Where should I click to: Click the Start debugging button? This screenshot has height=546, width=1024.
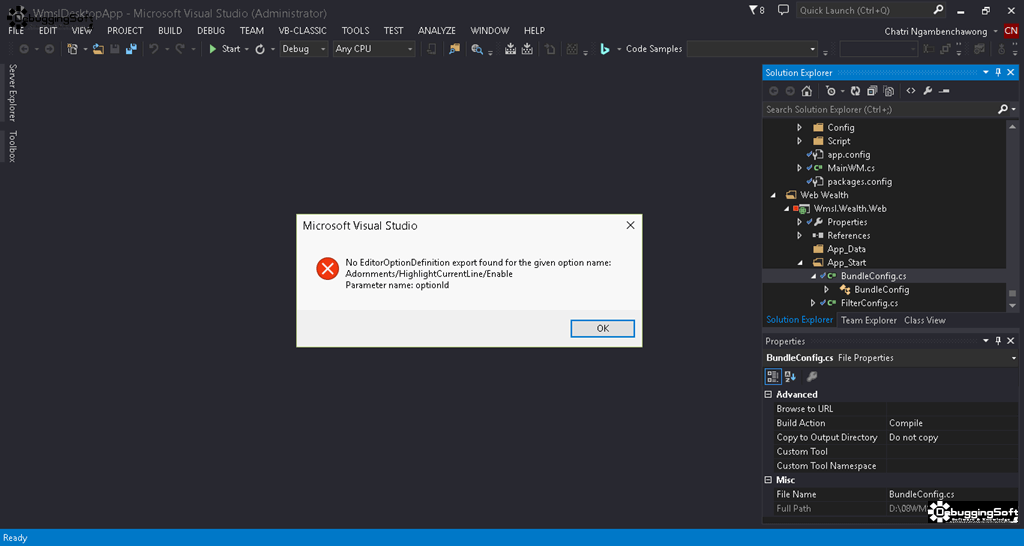pos(225,49)
